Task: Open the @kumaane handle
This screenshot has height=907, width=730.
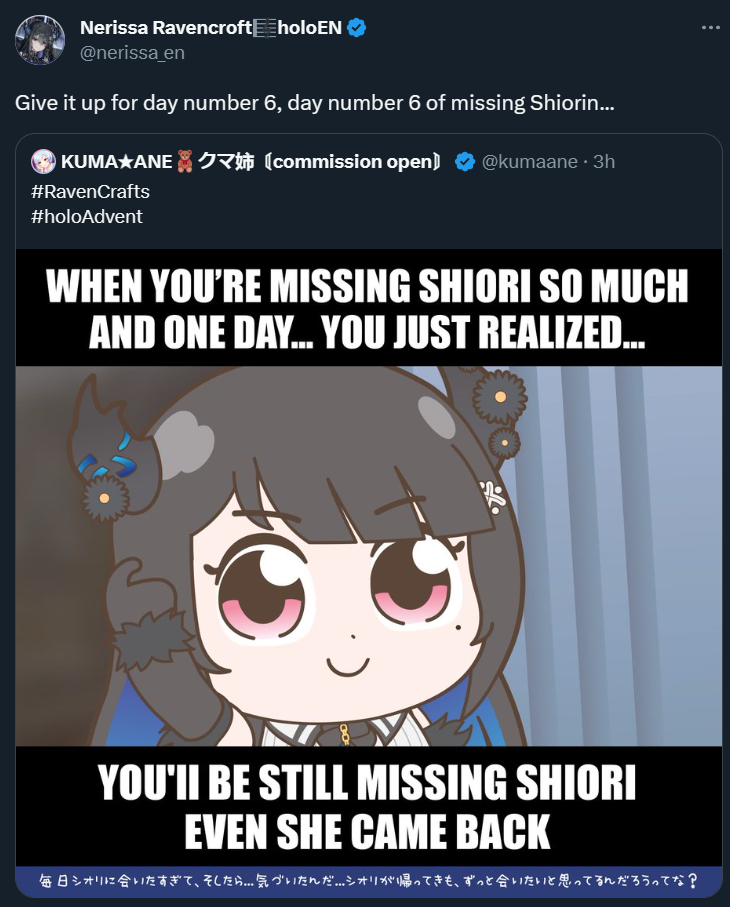Action: (529, 162)
